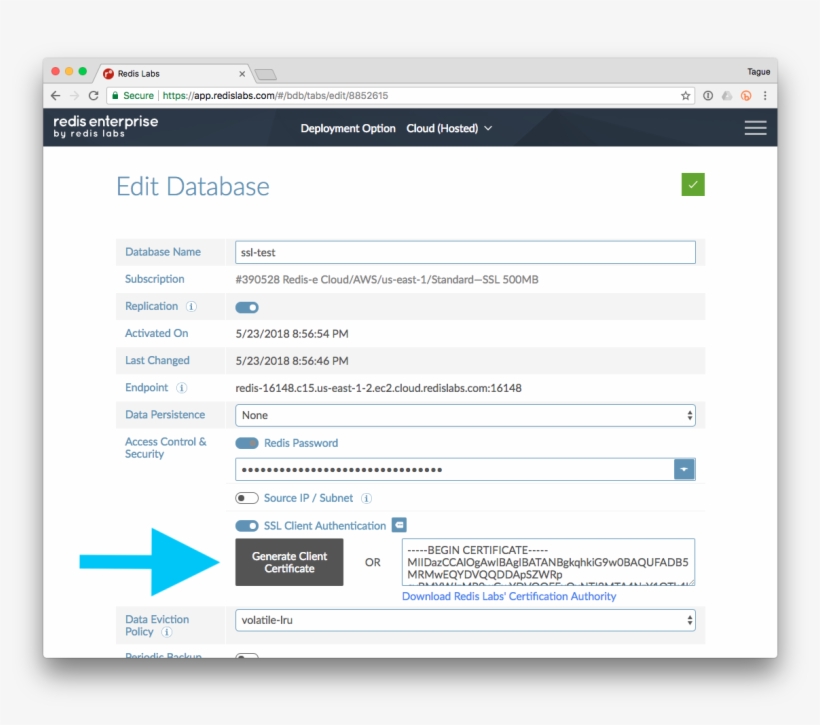
Task: Open the hamburger menu icon
Action: 755,128
